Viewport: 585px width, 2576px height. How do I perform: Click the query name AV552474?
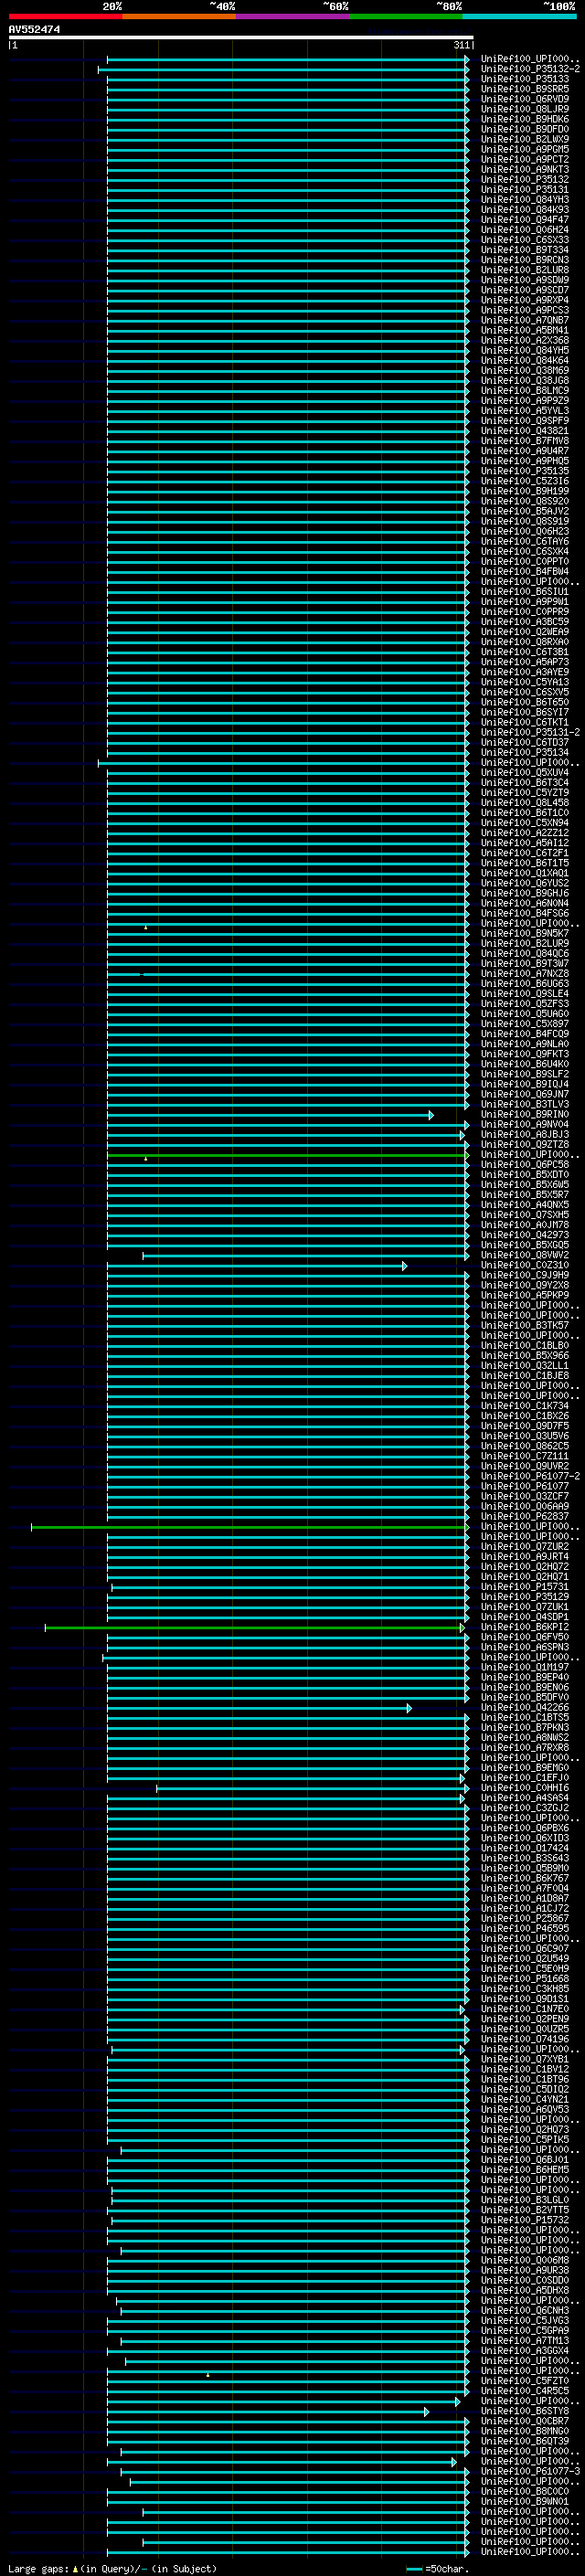pos(34,29)
